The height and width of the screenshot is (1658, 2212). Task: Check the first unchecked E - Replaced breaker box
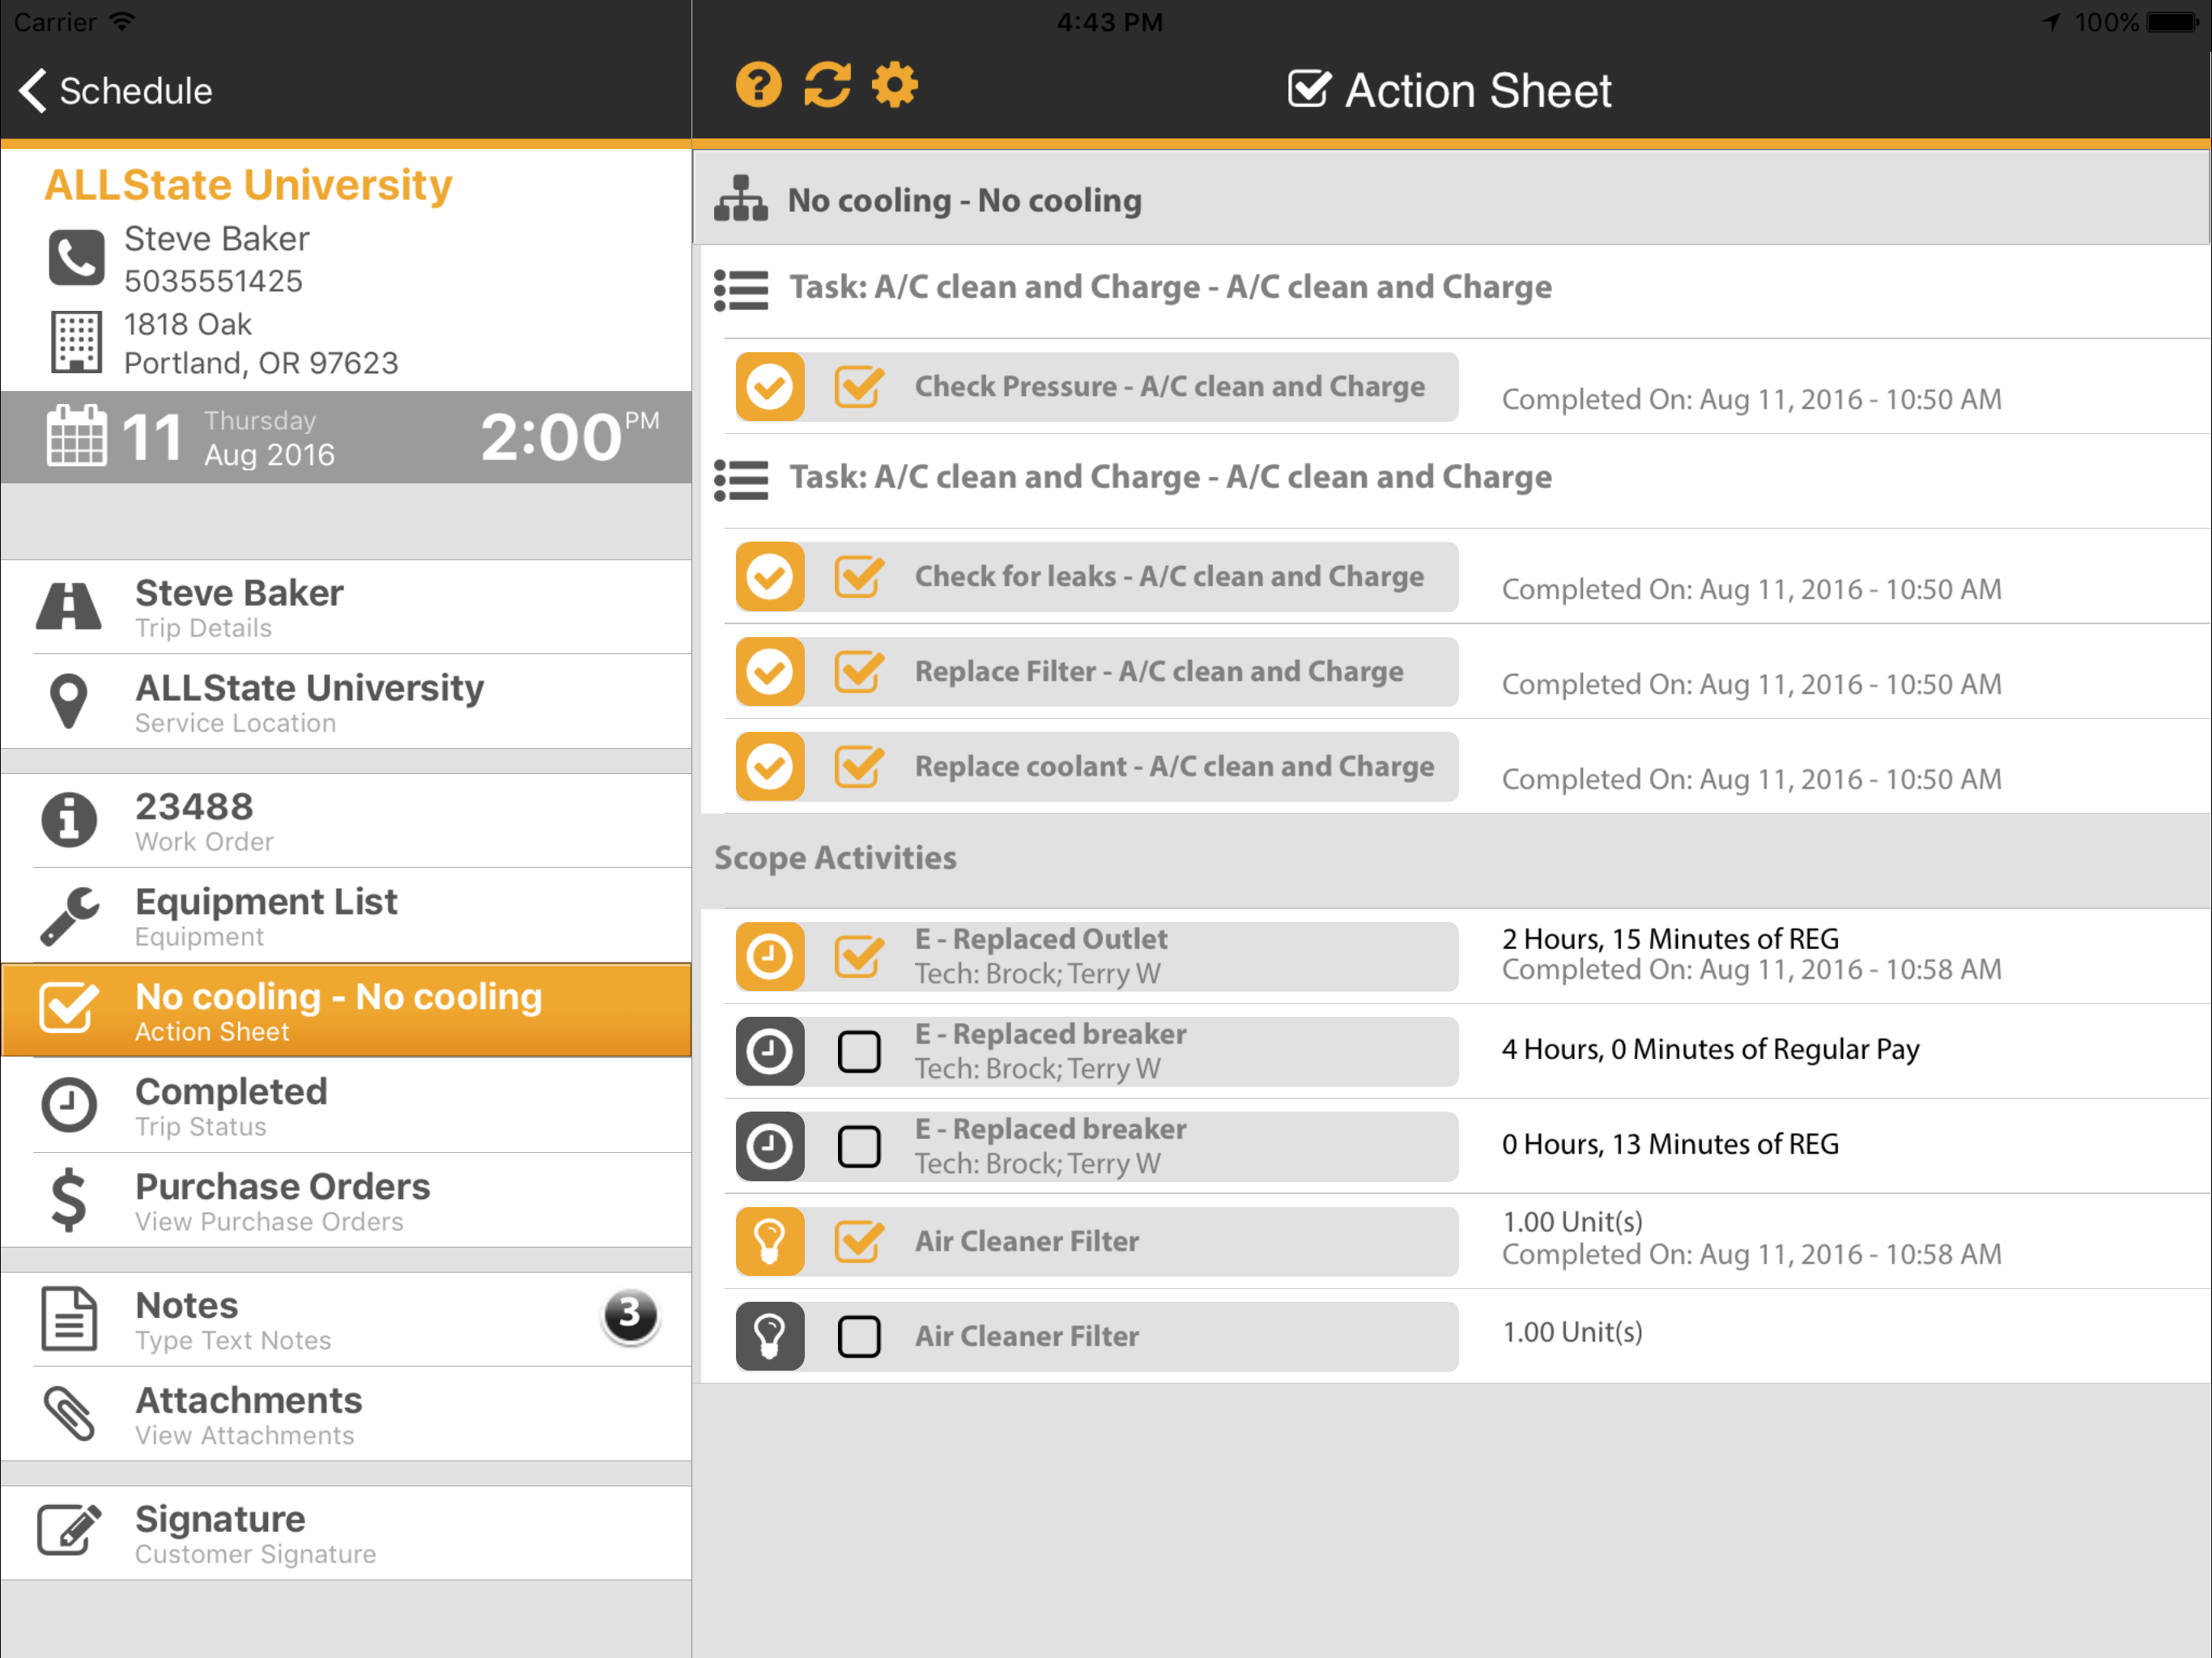point(858,1052)
